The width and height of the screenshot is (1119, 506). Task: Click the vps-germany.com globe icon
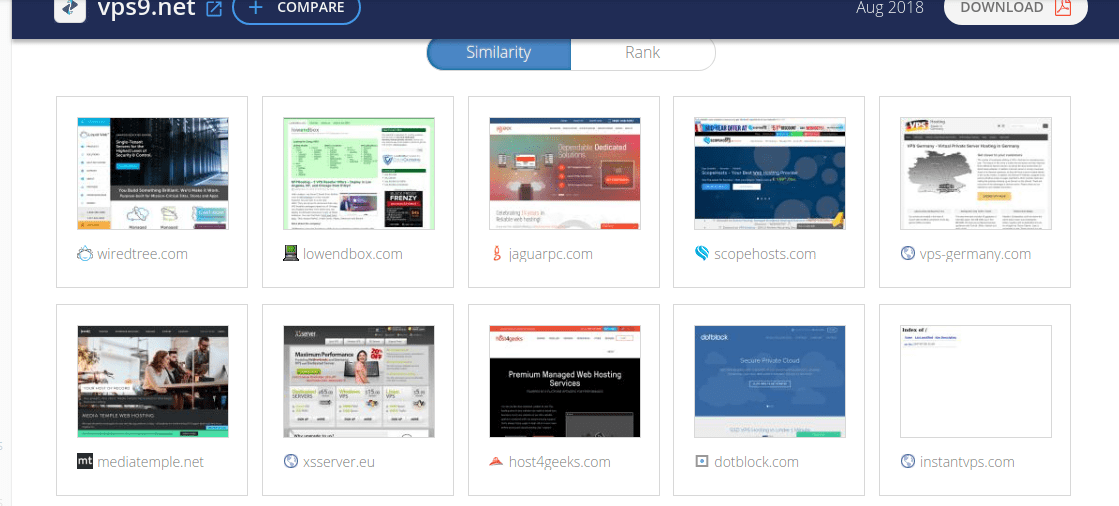pyautogui.click(x=908, y=253)
